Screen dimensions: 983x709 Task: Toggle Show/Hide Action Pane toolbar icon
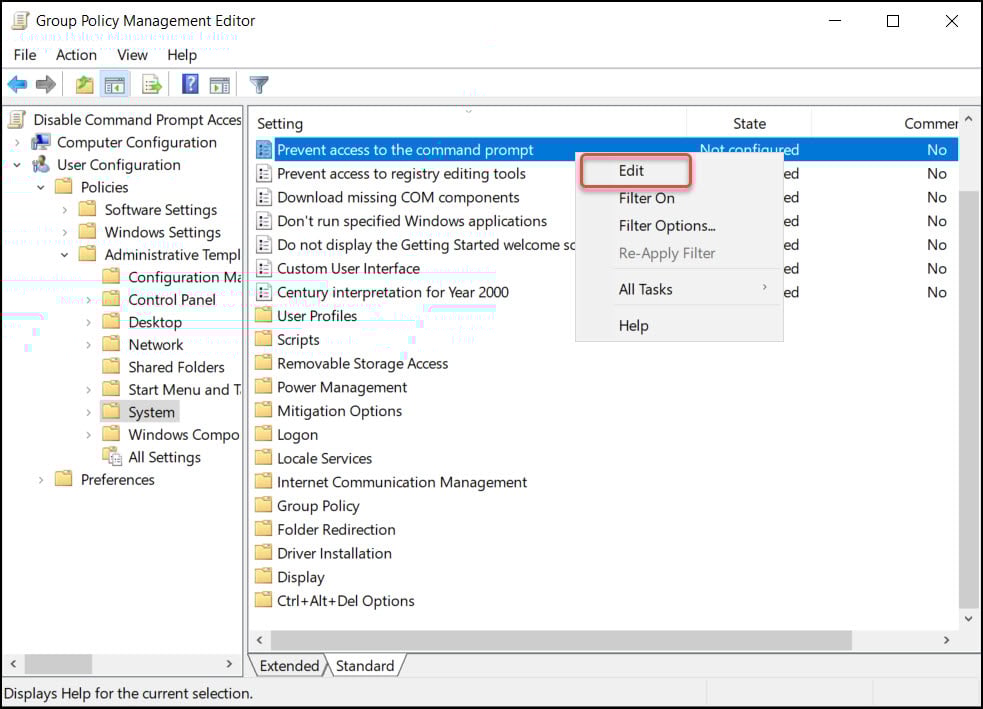point(219,85)
